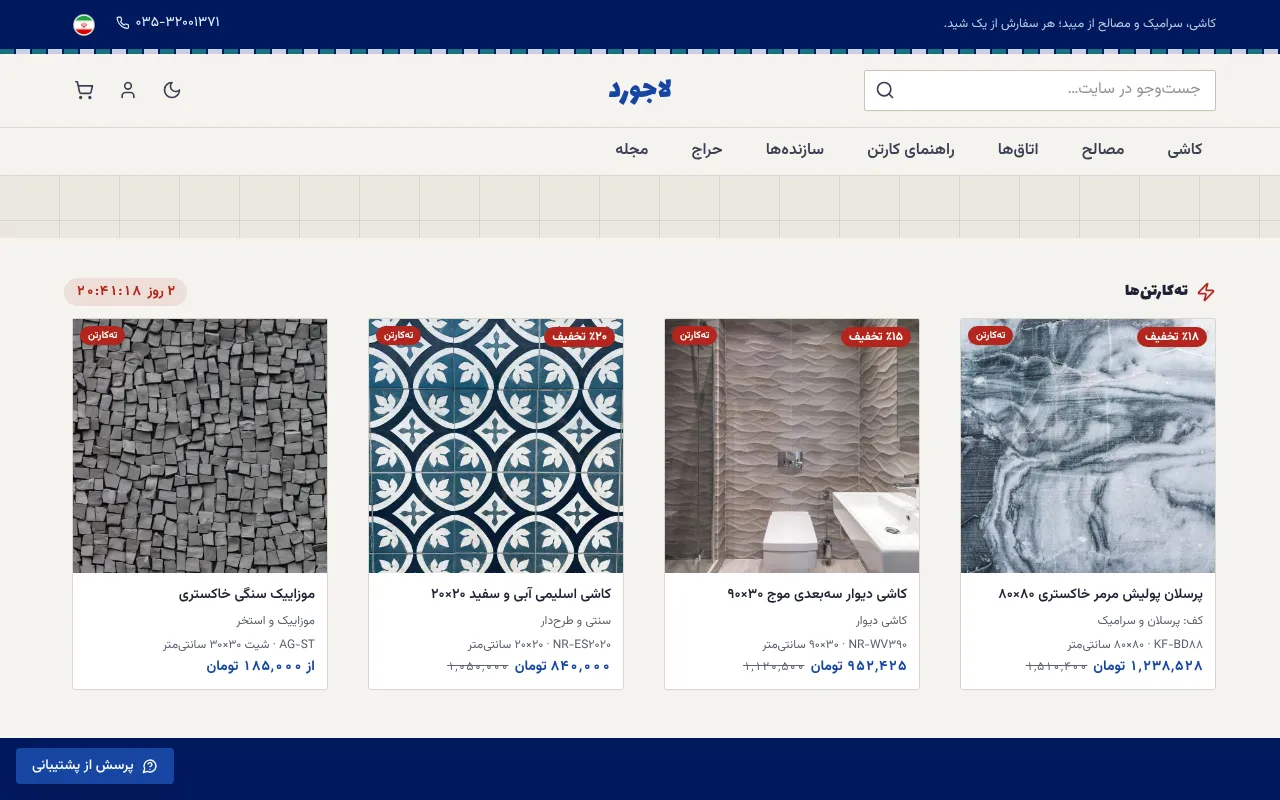
Task: Open the اتاق‌ها menu
Action: [x=1018, y=150]
